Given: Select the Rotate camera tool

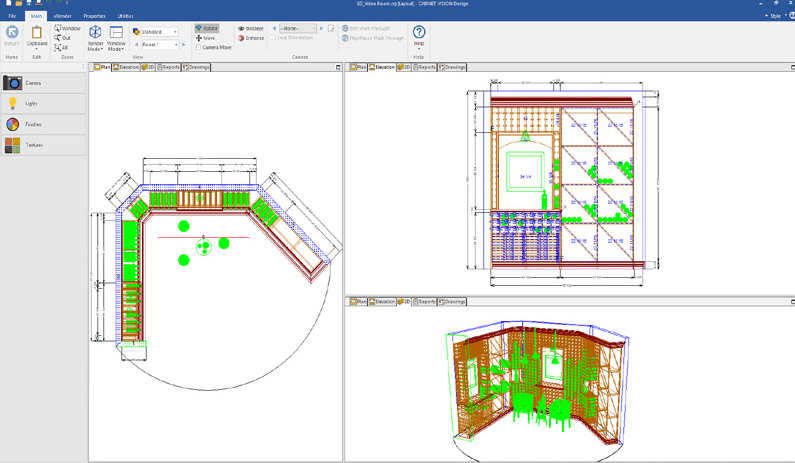Looking at the screenshot, I should point(207,28).
